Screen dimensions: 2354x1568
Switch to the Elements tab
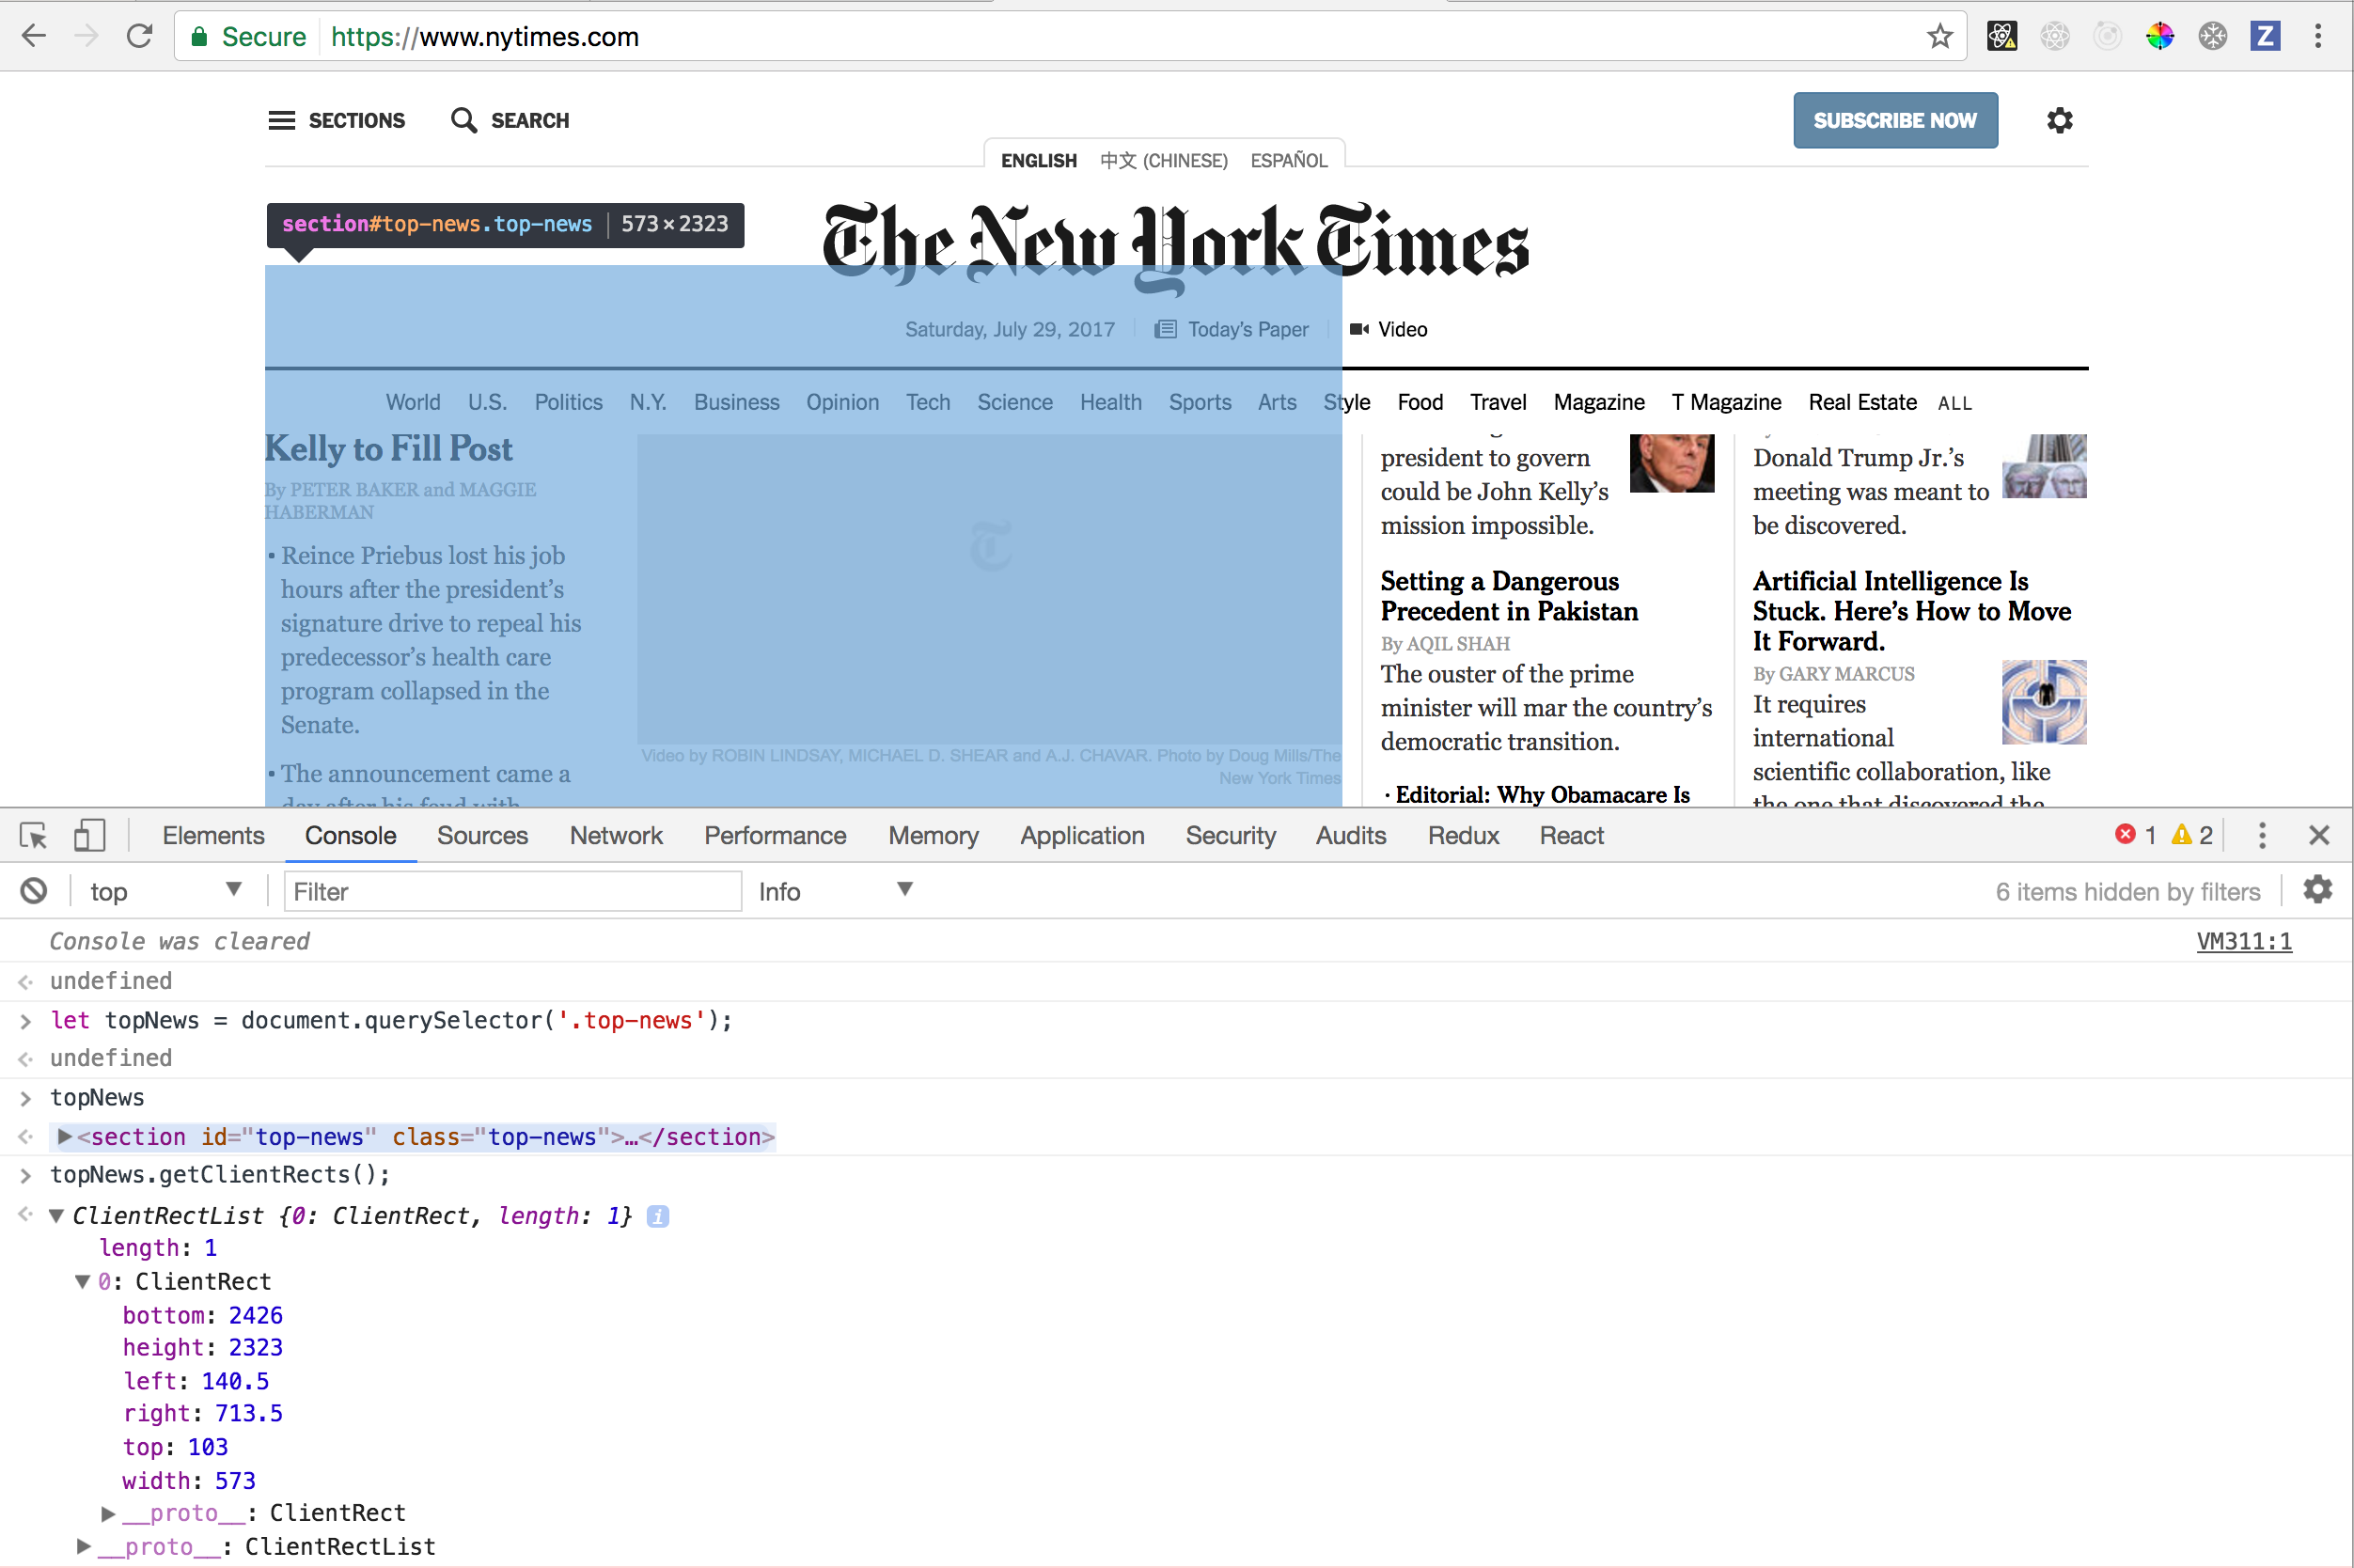[213, 835]
